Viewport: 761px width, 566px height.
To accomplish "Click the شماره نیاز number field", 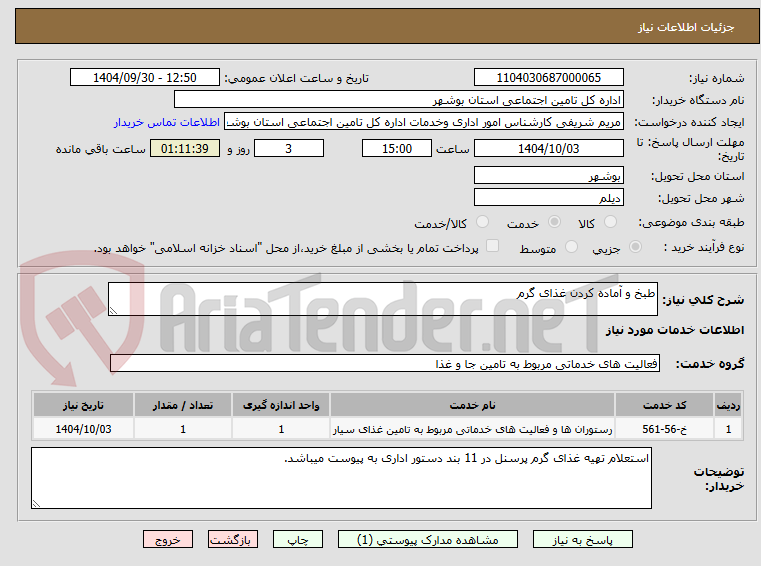I will (x=548, y=77).
